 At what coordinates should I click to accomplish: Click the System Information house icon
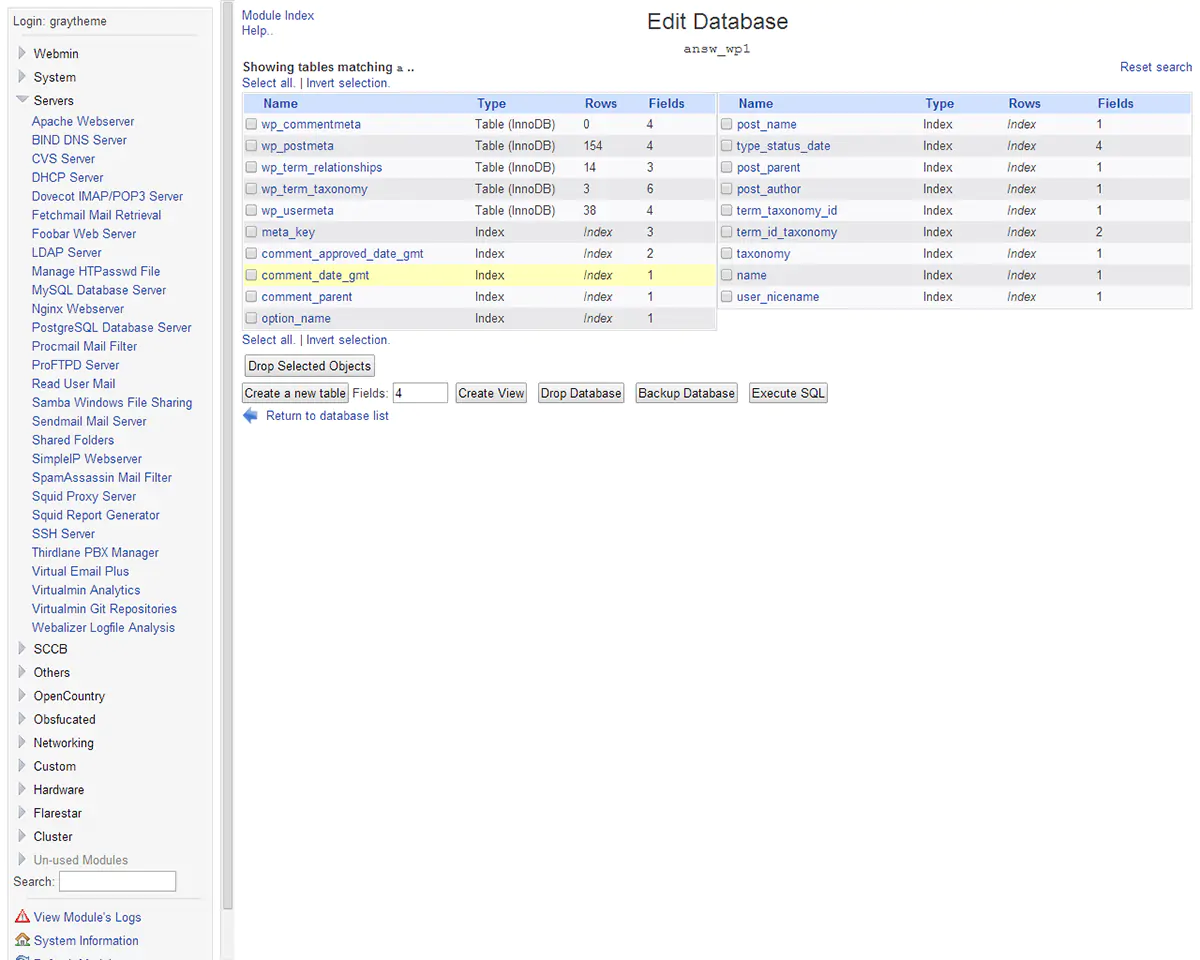22,940
